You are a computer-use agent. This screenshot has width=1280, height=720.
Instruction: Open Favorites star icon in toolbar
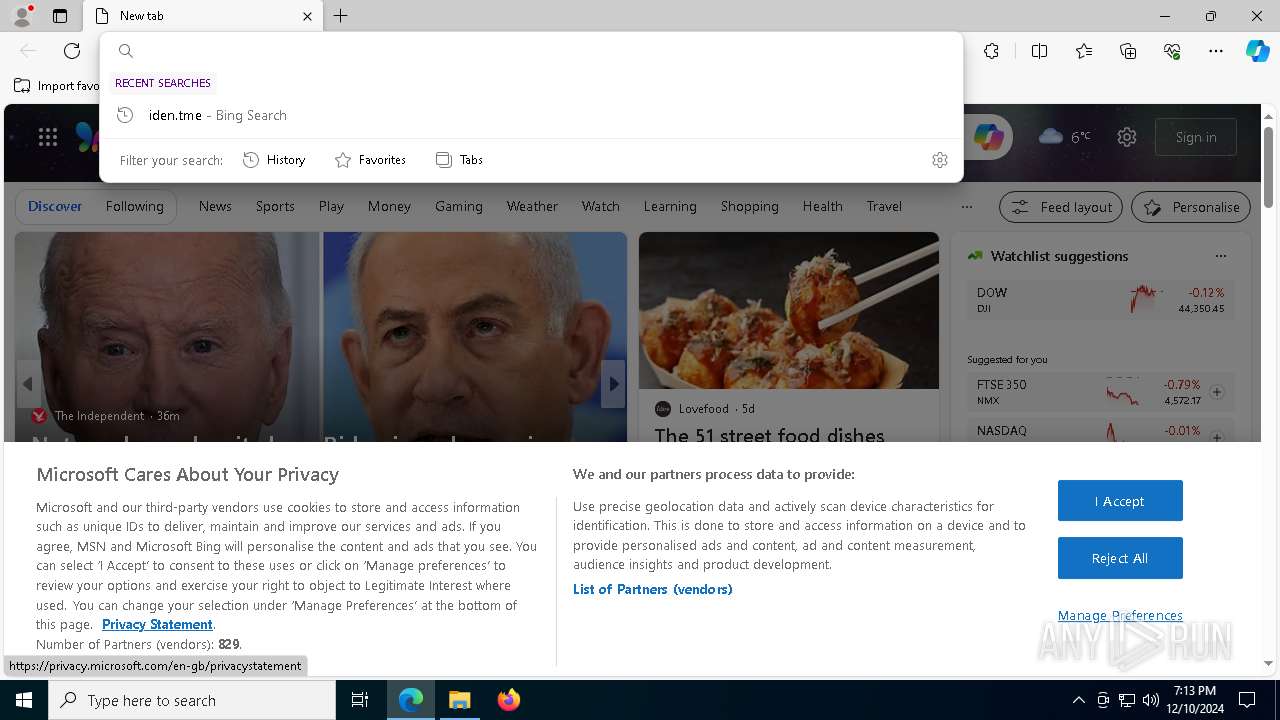tap(1084, 51)
